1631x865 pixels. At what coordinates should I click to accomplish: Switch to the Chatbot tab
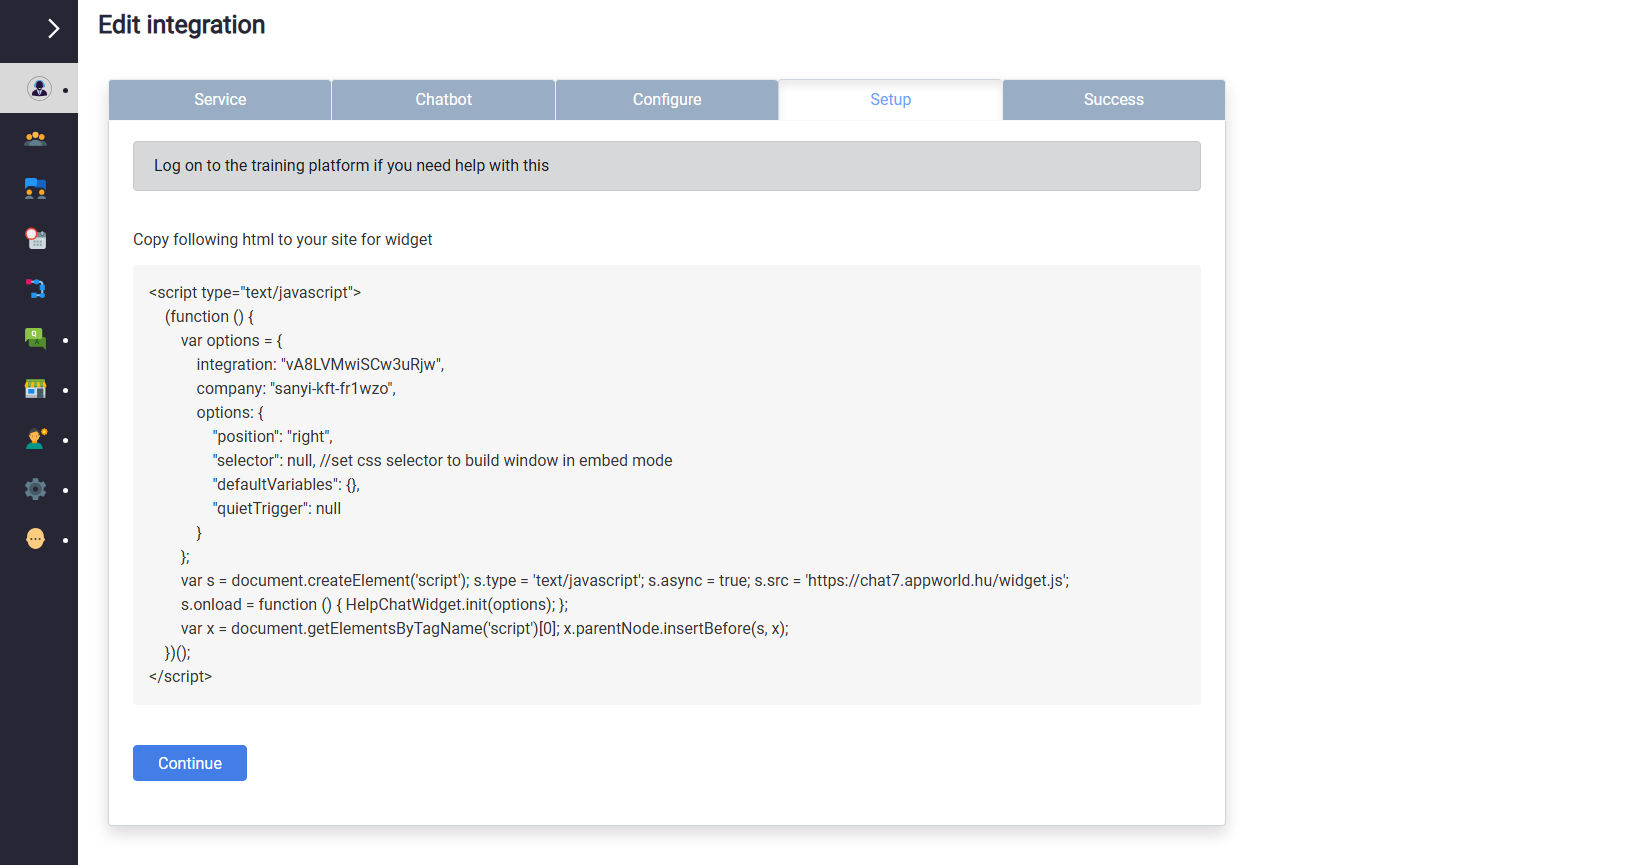(443, 100)
